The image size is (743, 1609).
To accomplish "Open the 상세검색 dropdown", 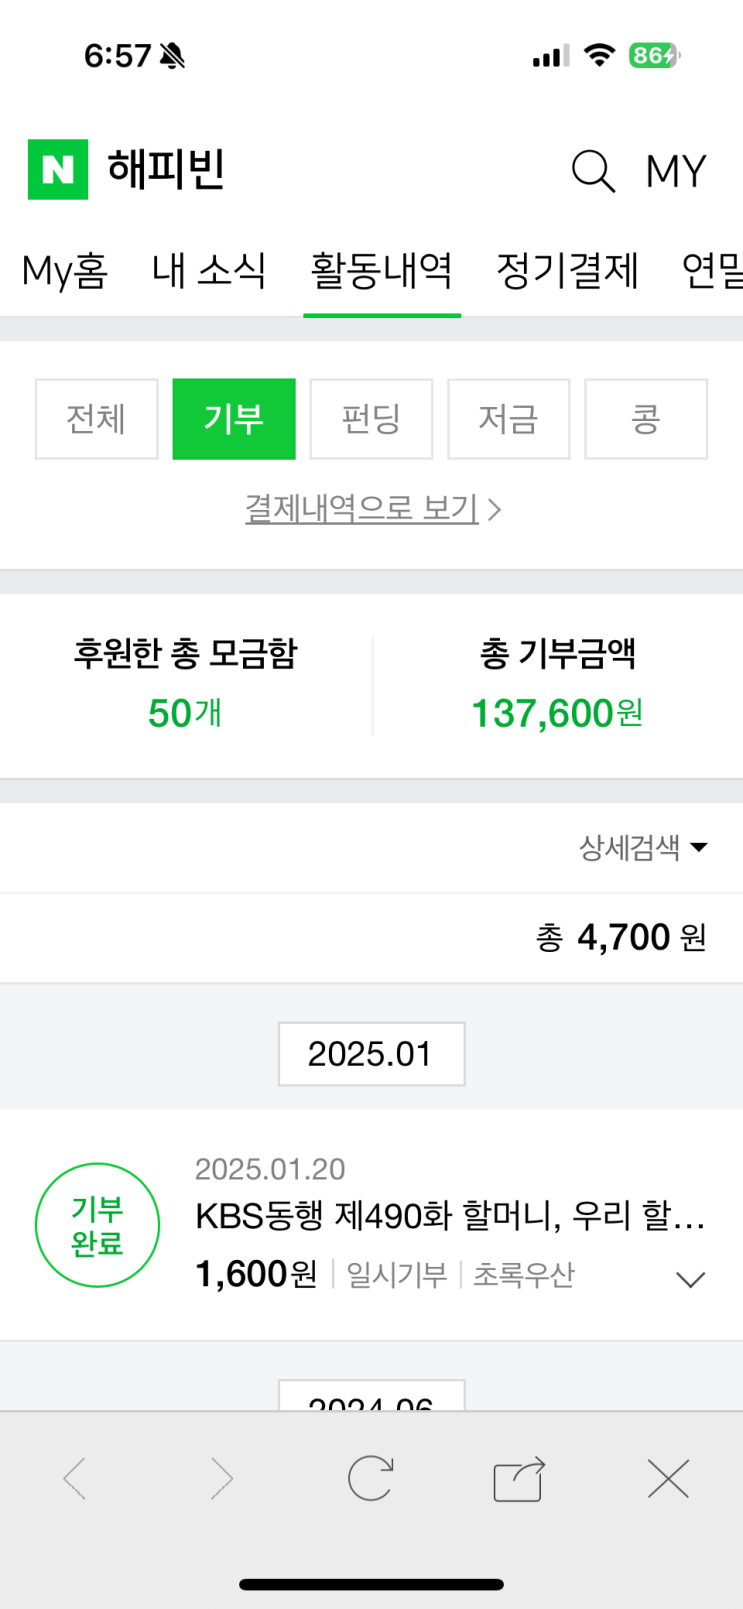I will click(x=643, y=848).
